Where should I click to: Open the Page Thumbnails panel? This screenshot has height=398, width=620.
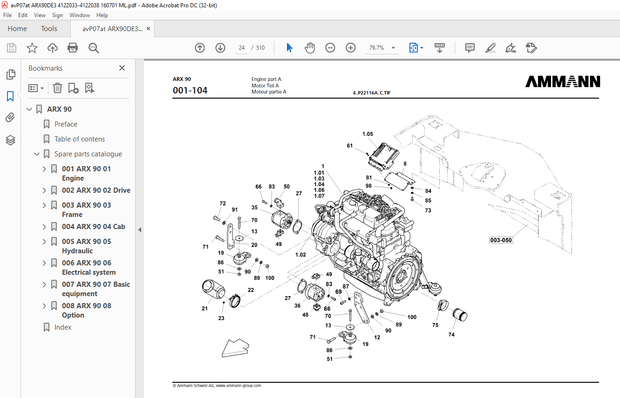[x=11, y=74]
